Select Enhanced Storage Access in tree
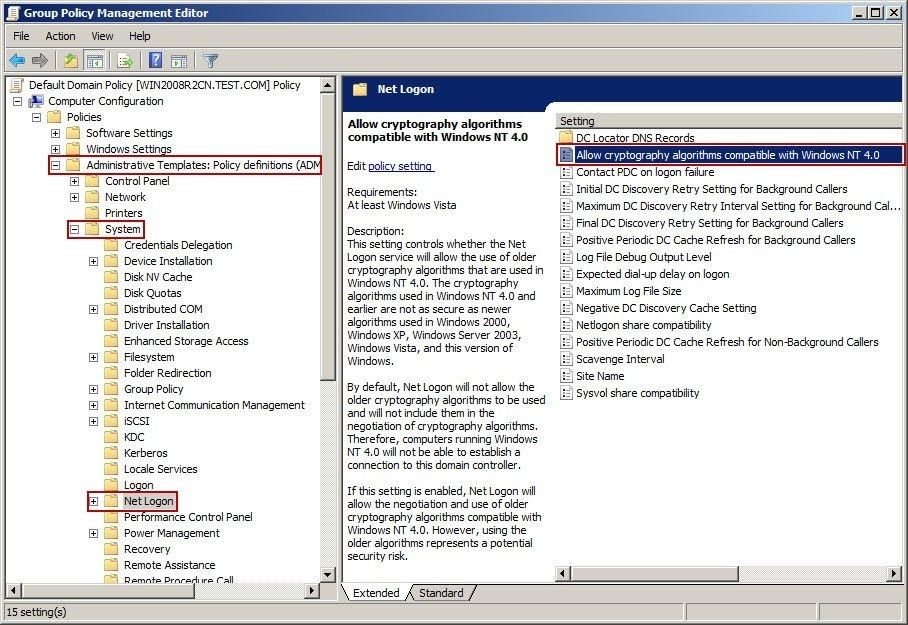This screenshot has width=908, height=625. point(186,341)
